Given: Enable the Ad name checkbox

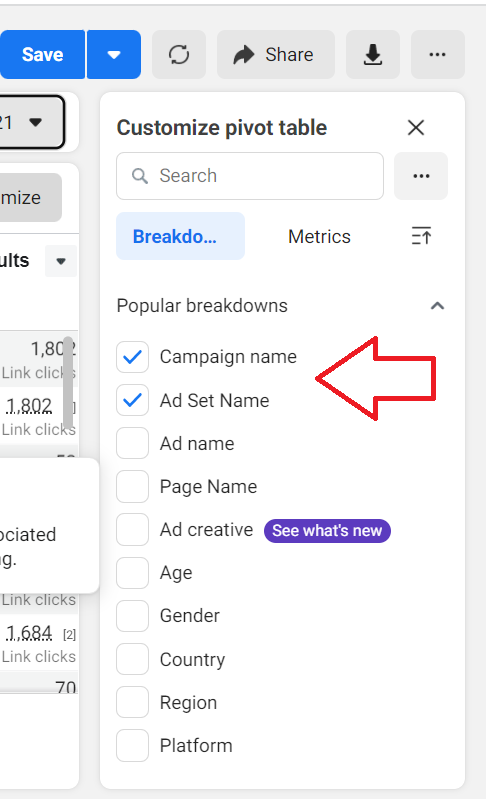Looking at the screenshot, I should point(132,443).
